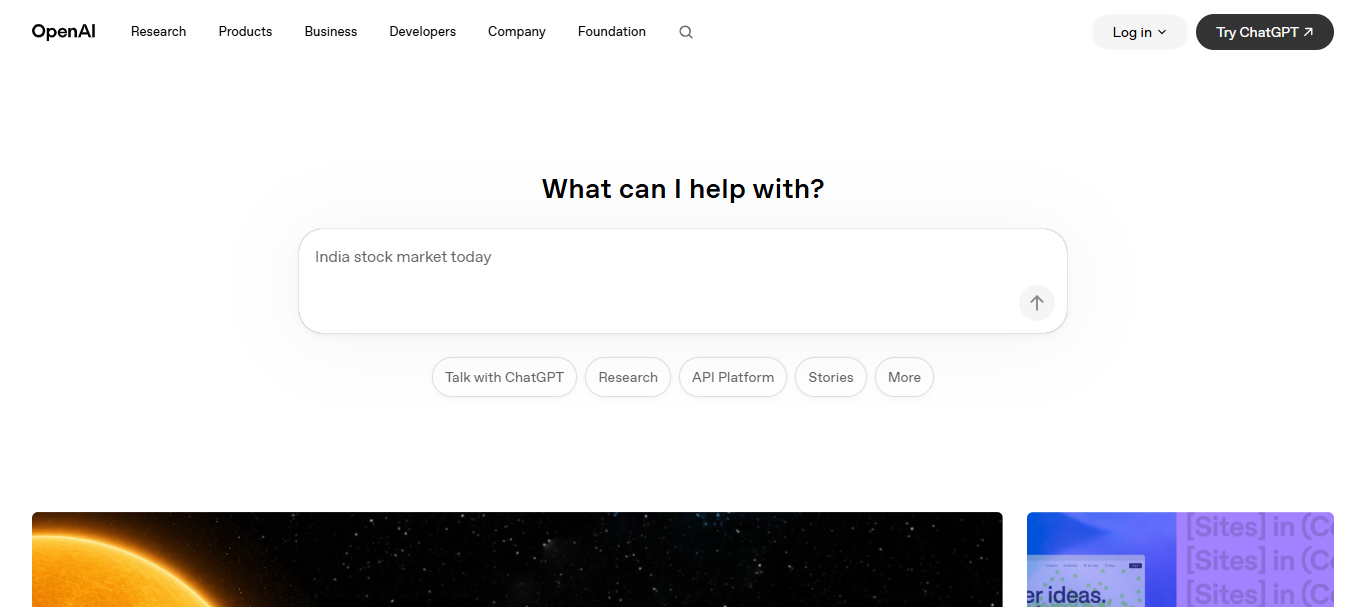Open the Developers menu
1366x607 pixels.
[x=423, y=31]
